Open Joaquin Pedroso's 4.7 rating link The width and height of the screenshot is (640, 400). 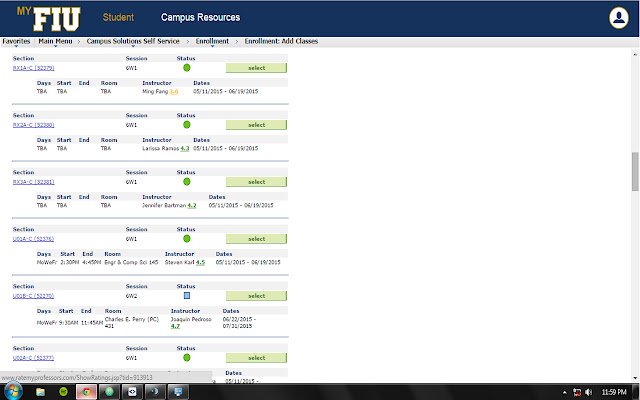pyautogui.click(x=175, y=326)
